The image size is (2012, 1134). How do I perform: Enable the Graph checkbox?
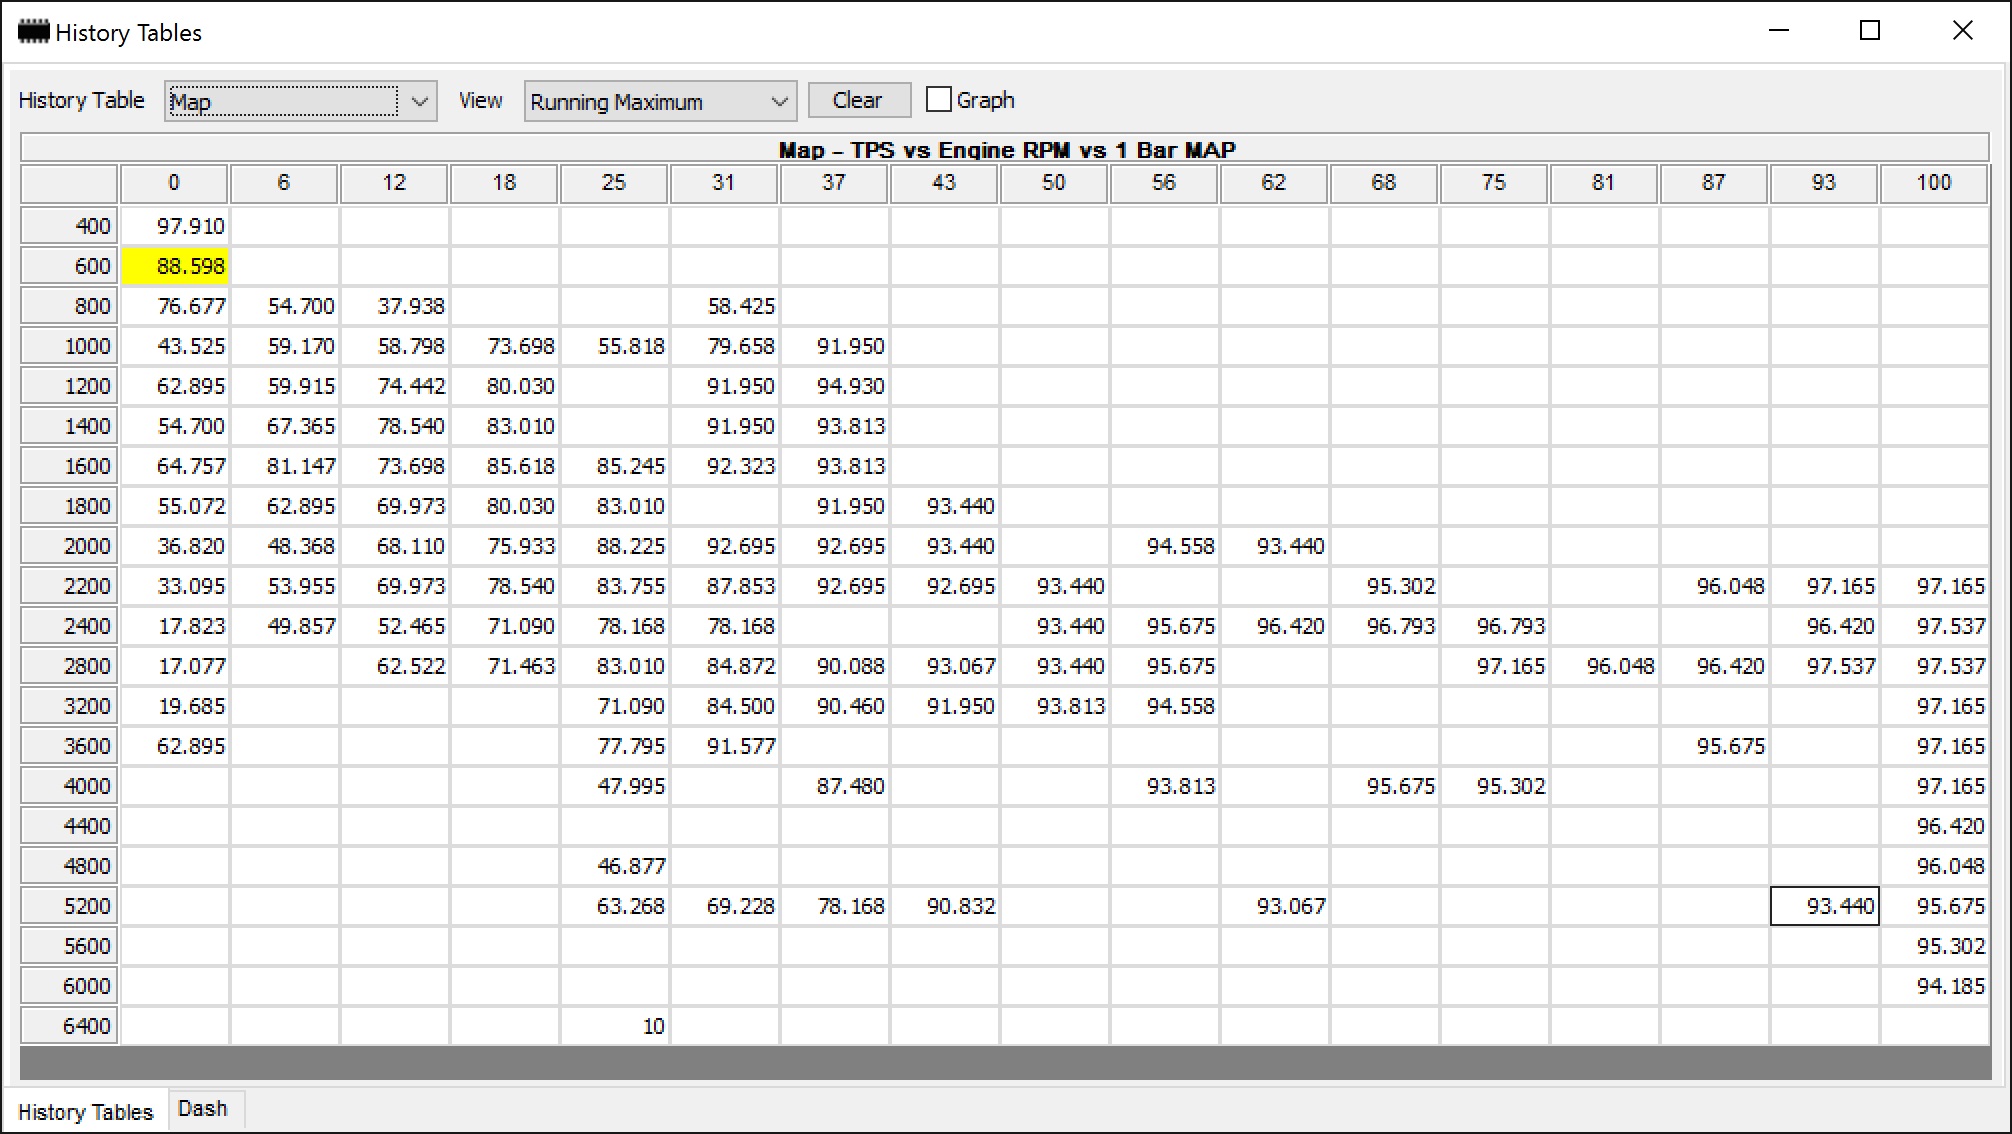(x=938, y=100)
